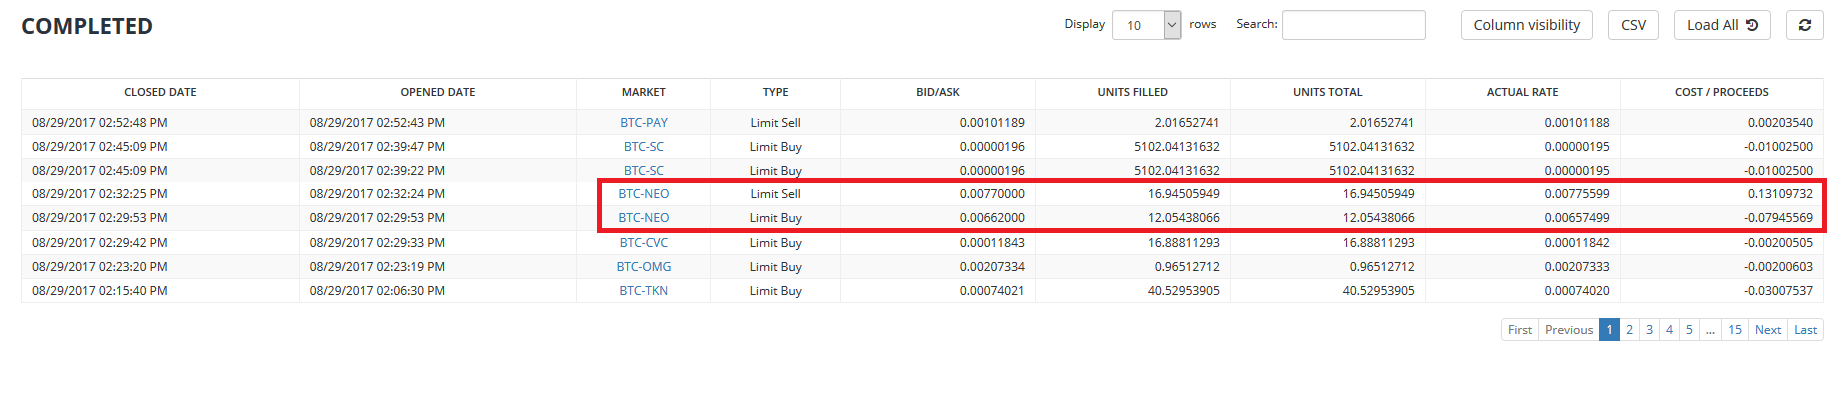Open the BTC-OMG market link
This screenshot has height=416, width=1848.
click(644, 267)
